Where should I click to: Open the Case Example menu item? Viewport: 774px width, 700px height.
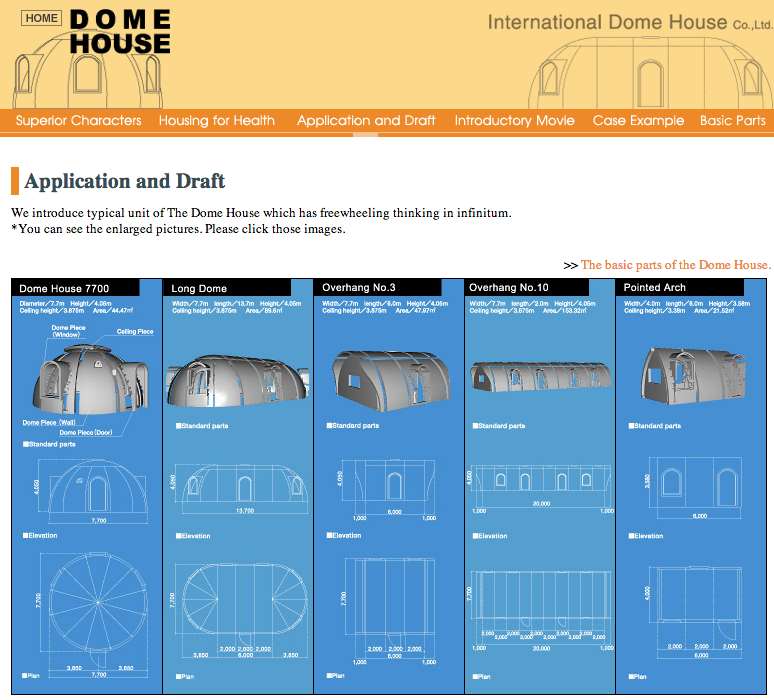[638, 120]
